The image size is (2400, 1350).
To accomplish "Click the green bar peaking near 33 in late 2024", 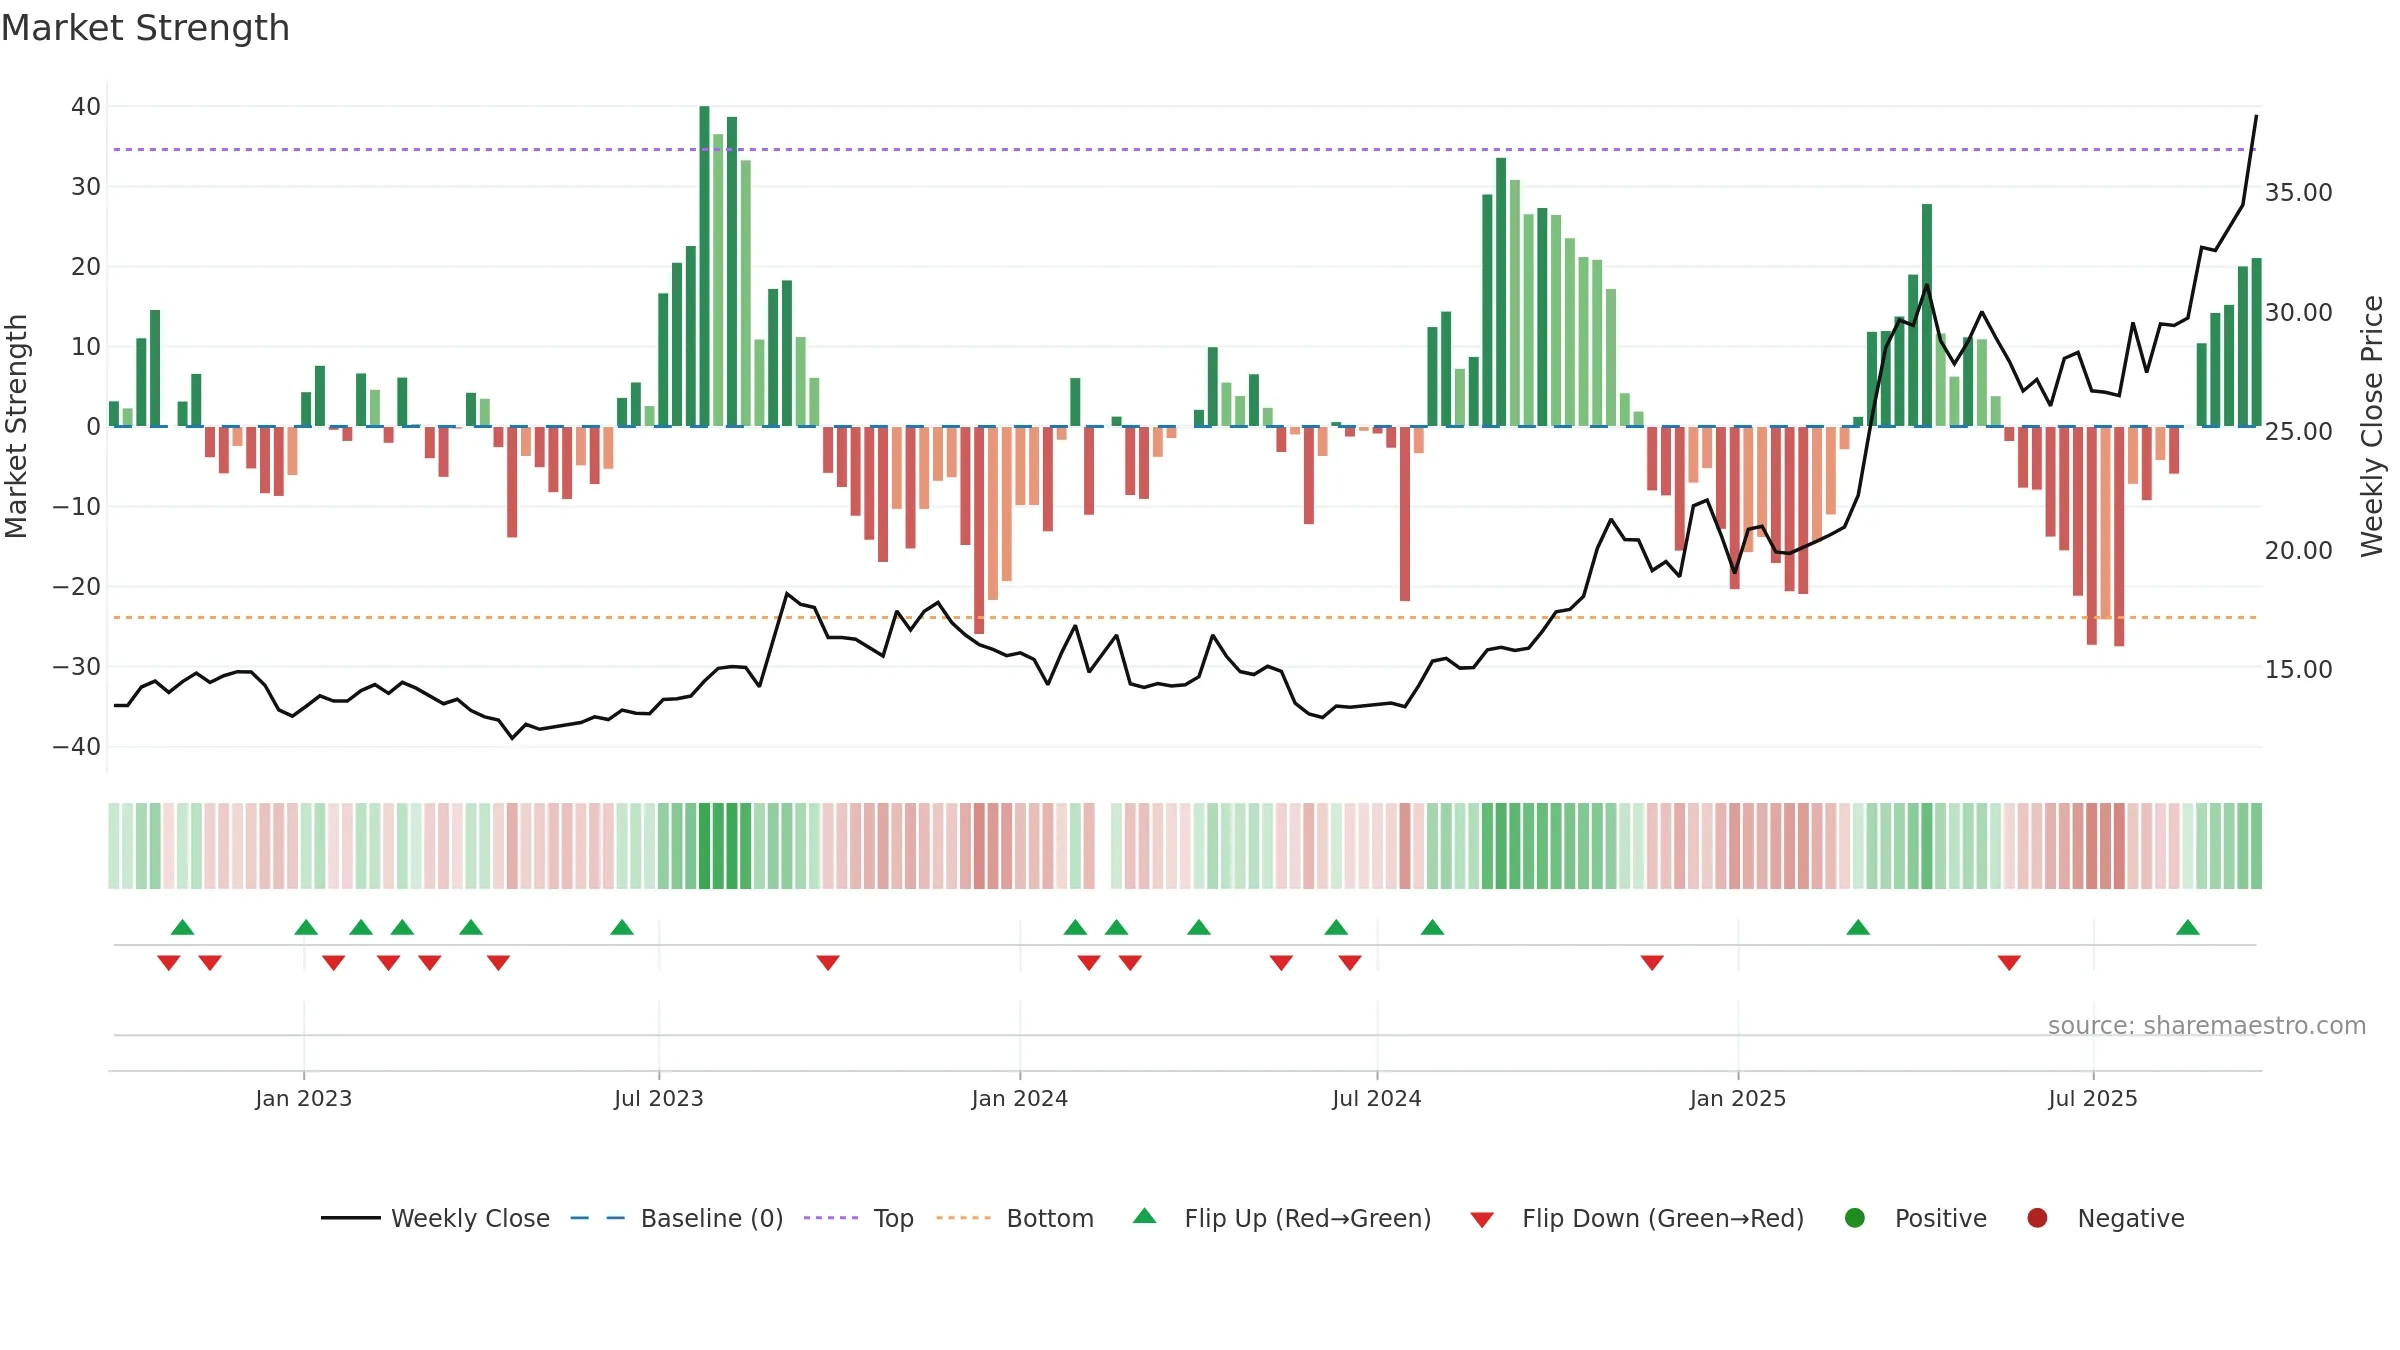I will 1501,292.
